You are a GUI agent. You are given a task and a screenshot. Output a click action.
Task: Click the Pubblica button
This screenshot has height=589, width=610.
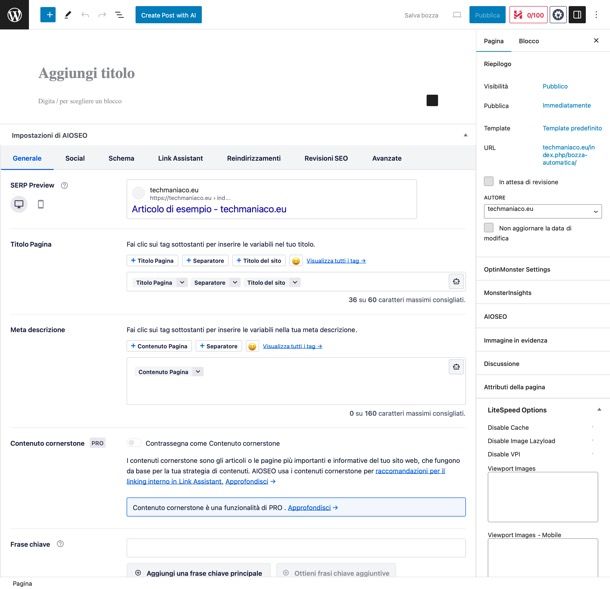(x=487, y=15)
